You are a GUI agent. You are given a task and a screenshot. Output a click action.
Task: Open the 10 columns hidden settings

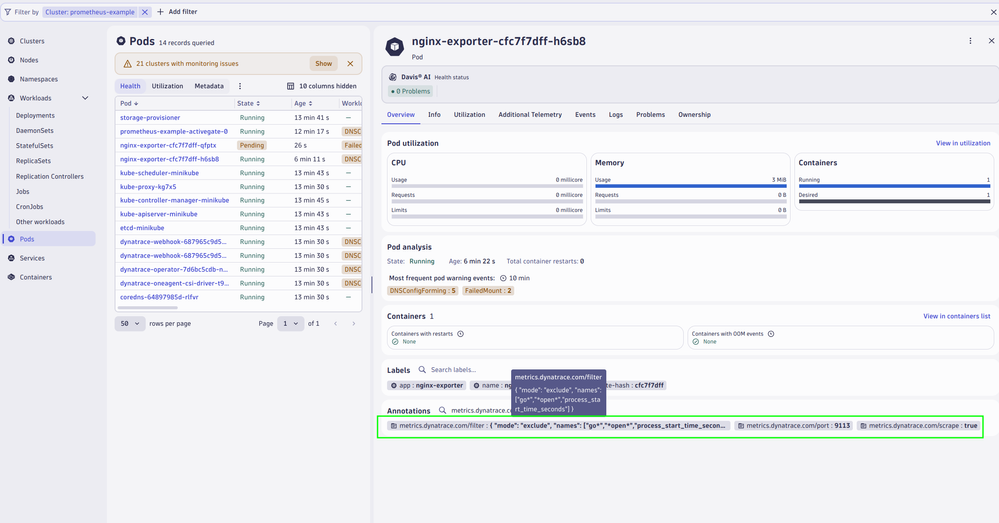(321, 86)
